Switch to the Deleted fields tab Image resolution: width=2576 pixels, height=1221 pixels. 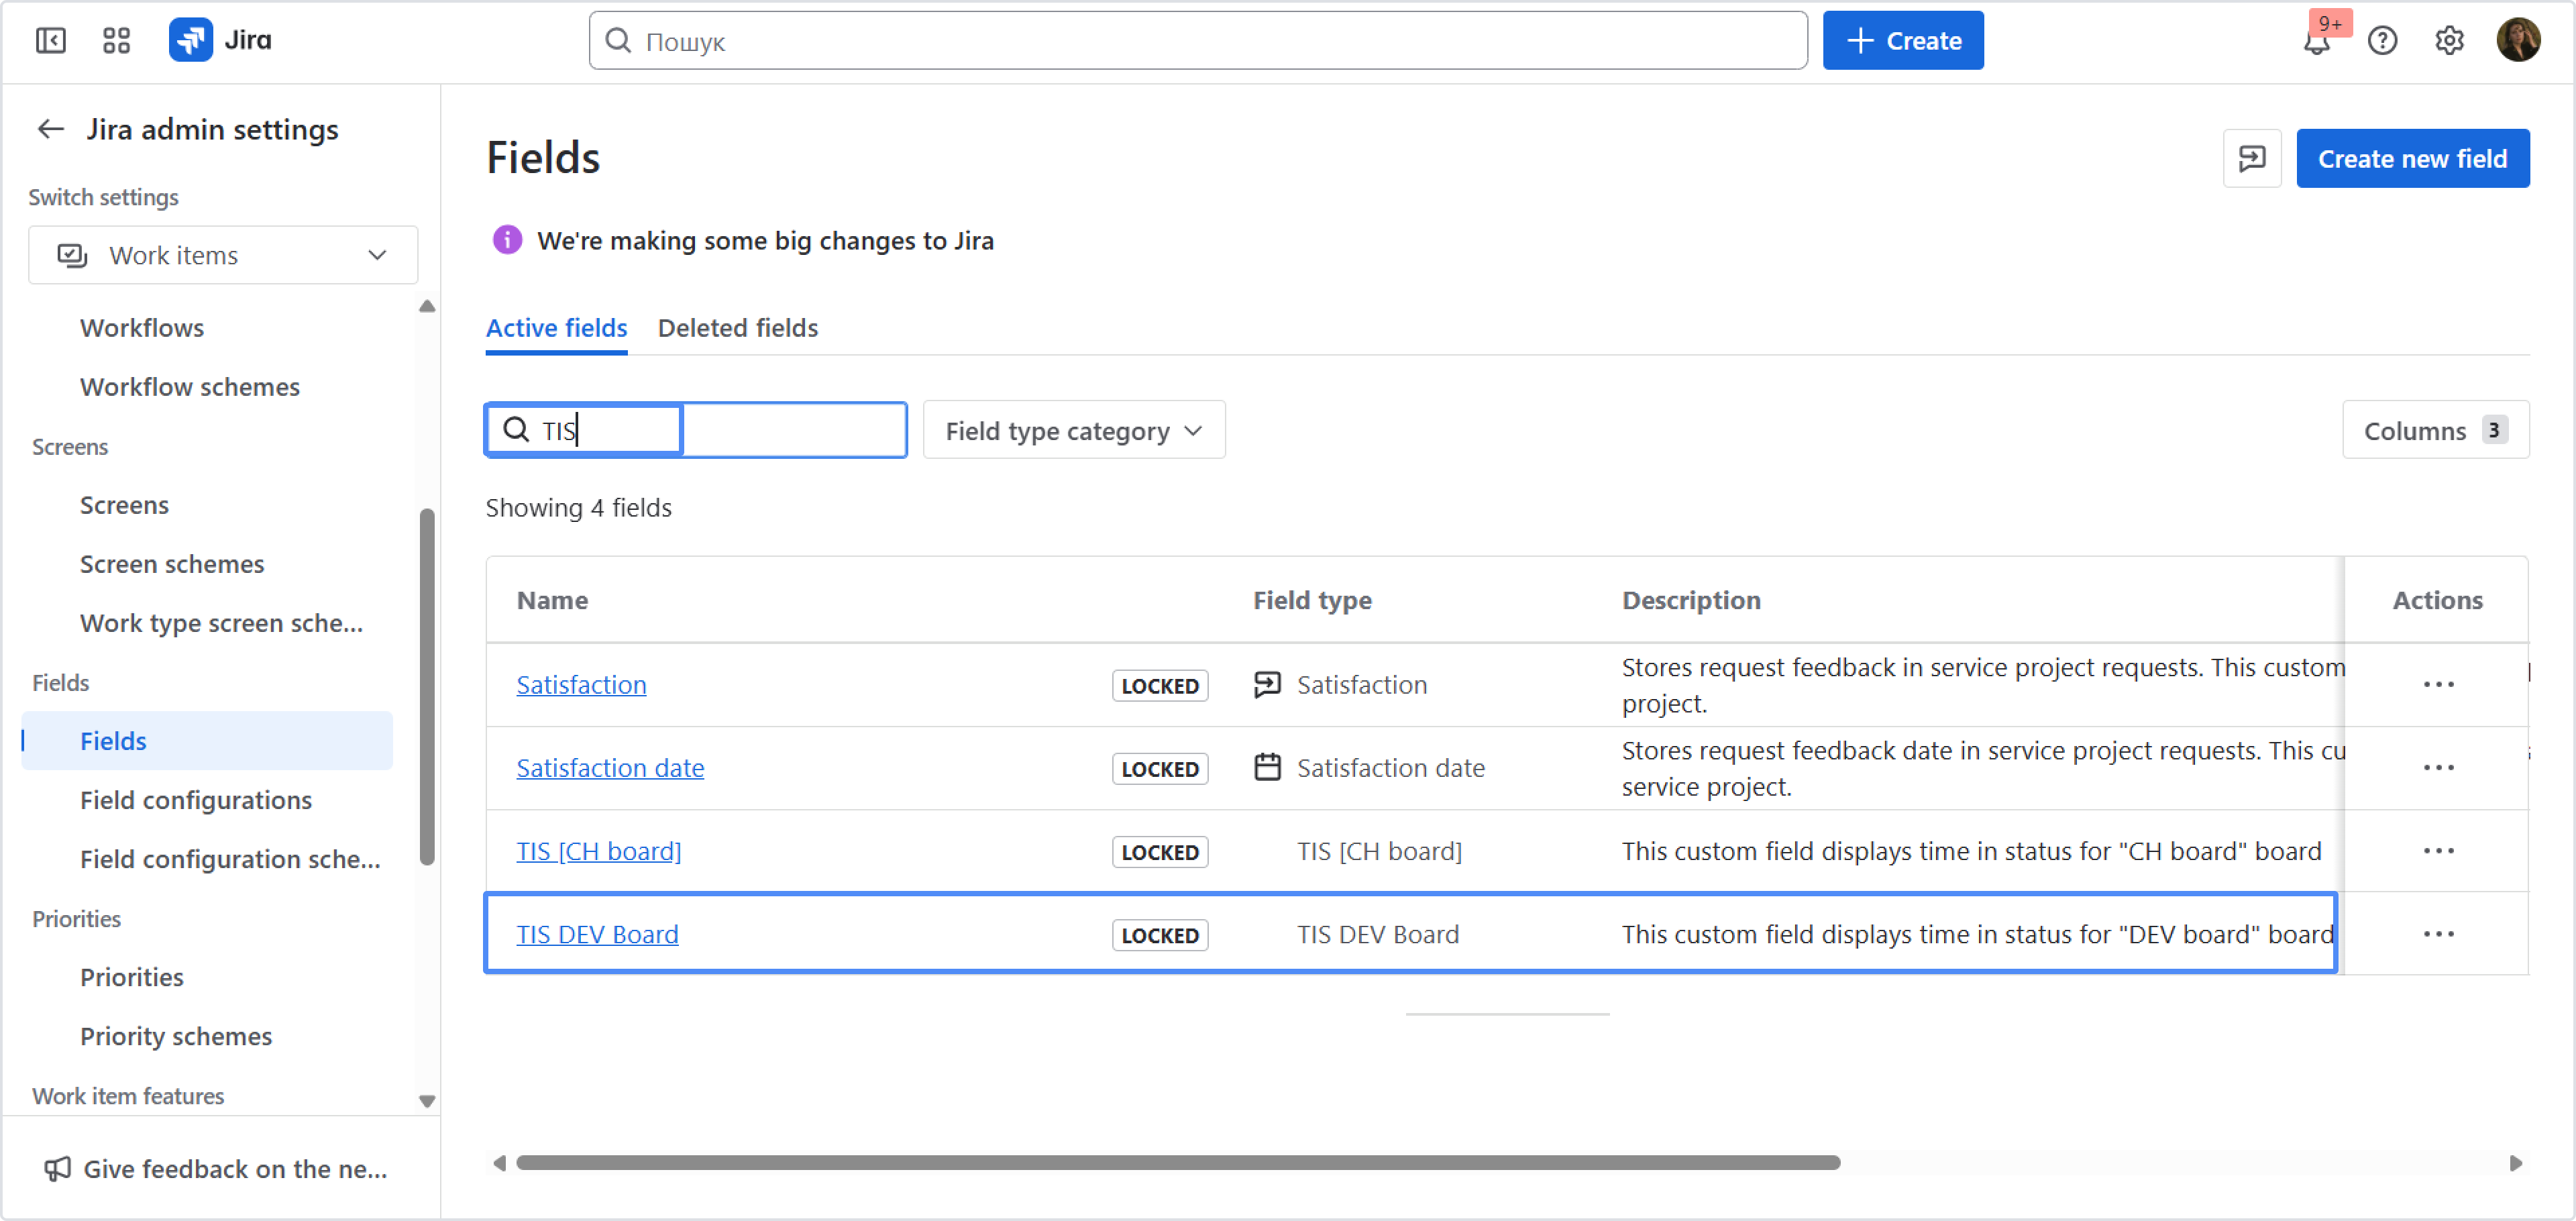(x=737, y=328)
